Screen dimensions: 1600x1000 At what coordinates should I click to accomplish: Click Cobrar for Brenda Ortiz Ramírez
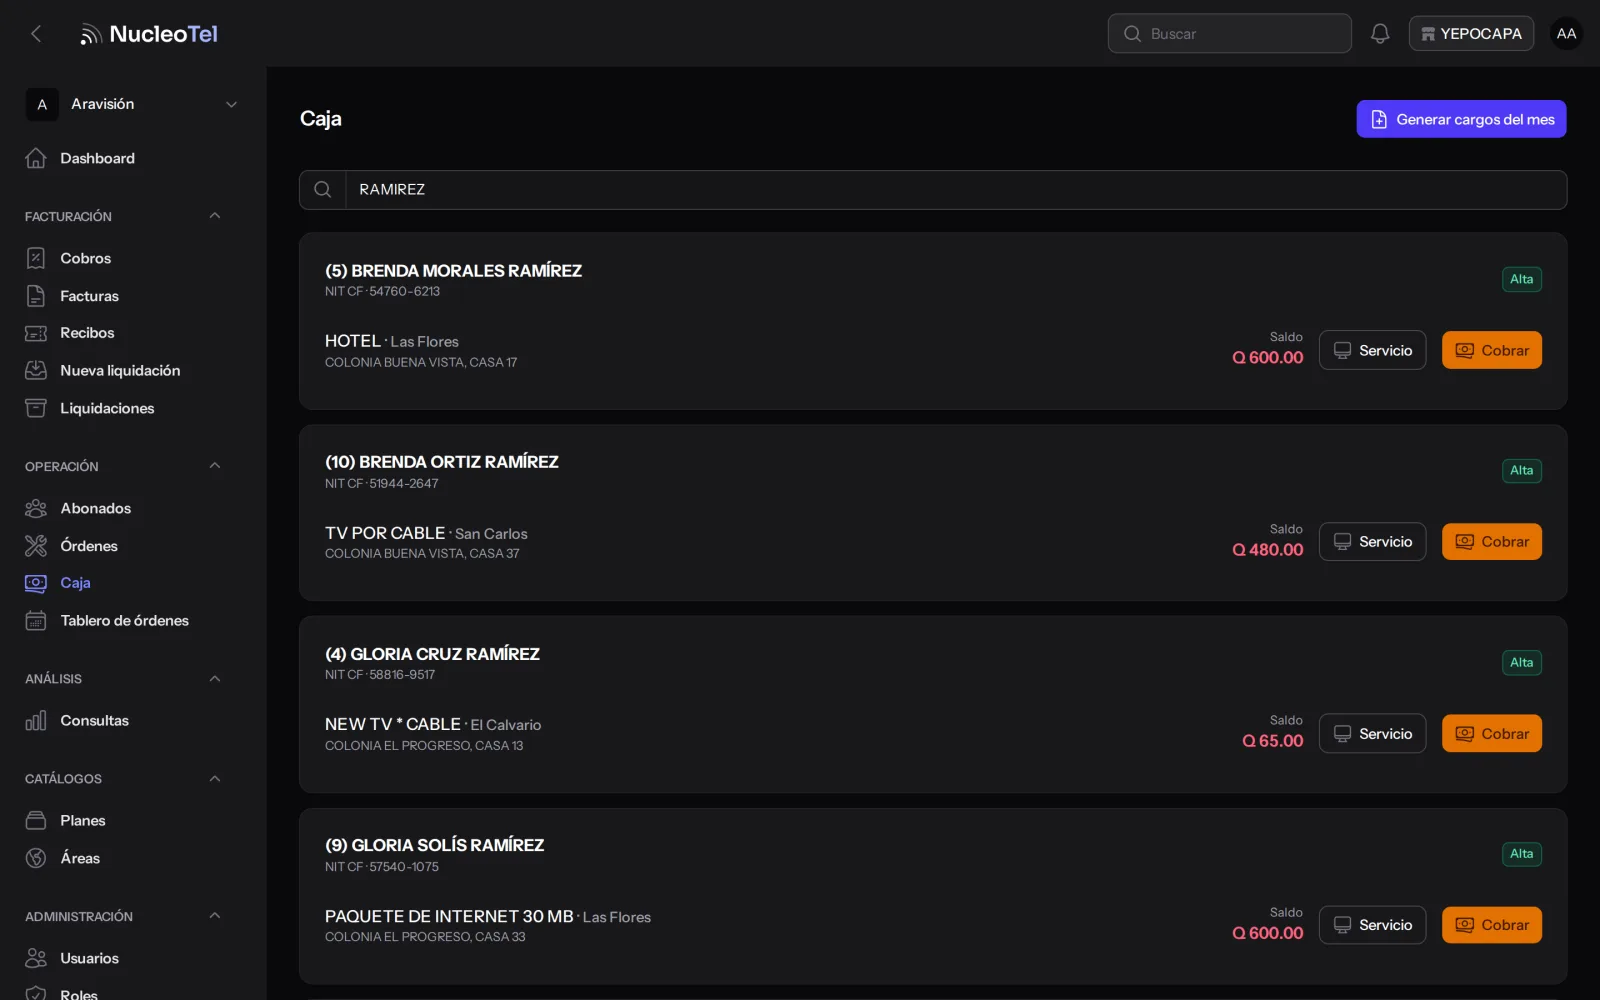[x=1492, y=542]
